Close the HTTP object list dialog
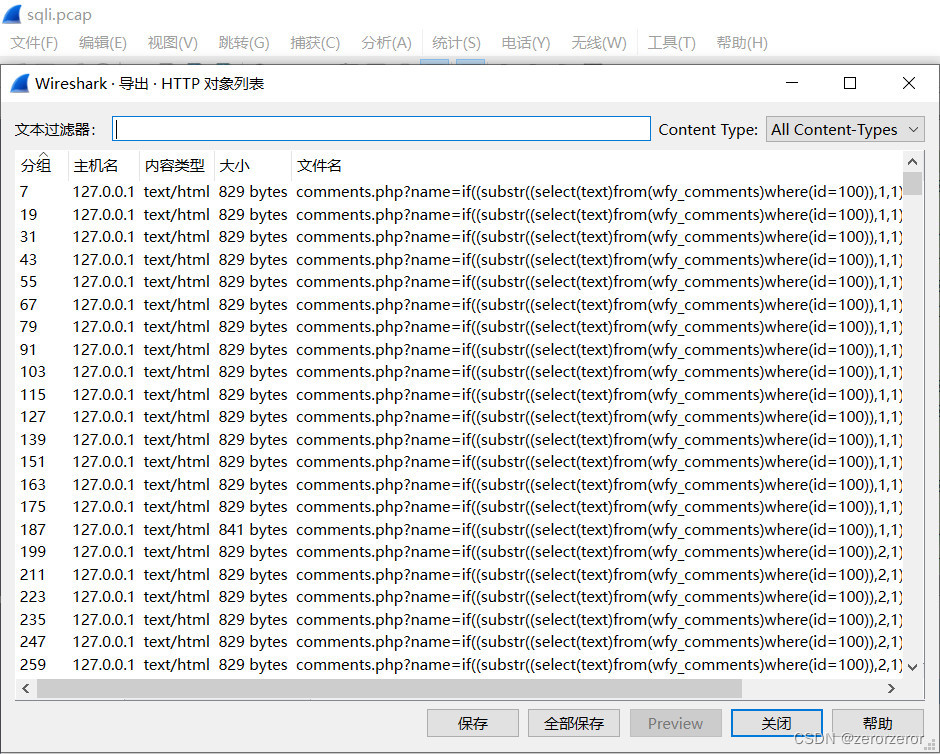The width and height of the screenshot is (940, 754). 909,83
